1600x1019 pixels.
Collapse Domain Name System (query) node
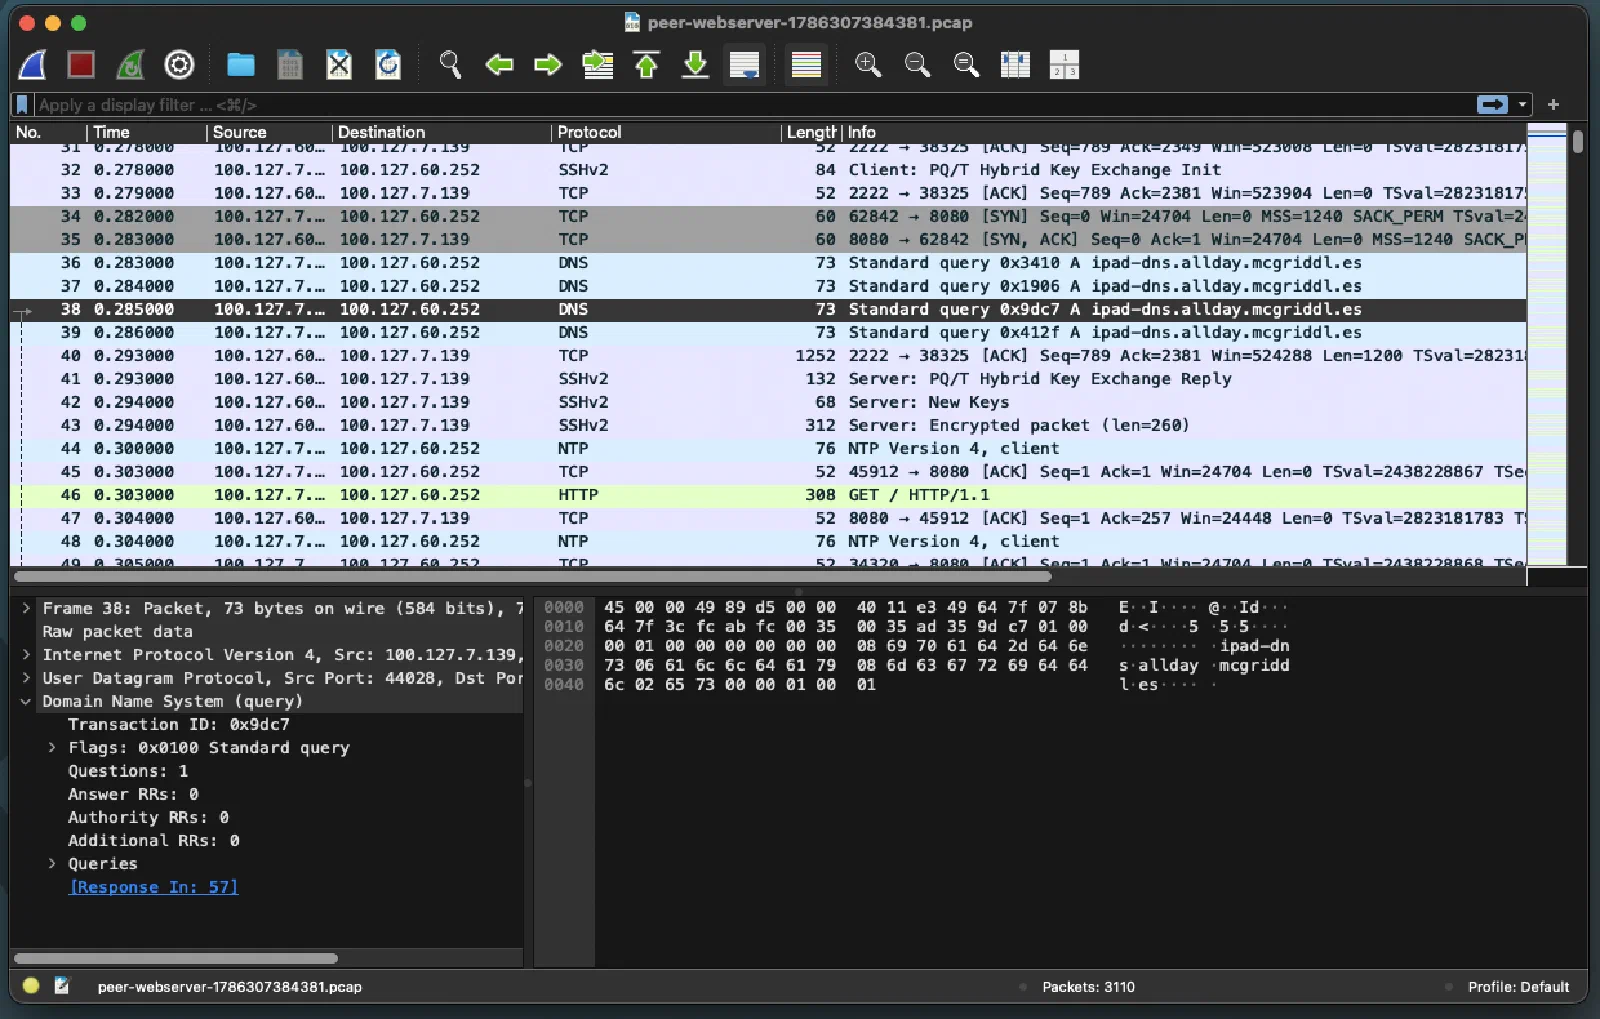(x=26, y=702)
